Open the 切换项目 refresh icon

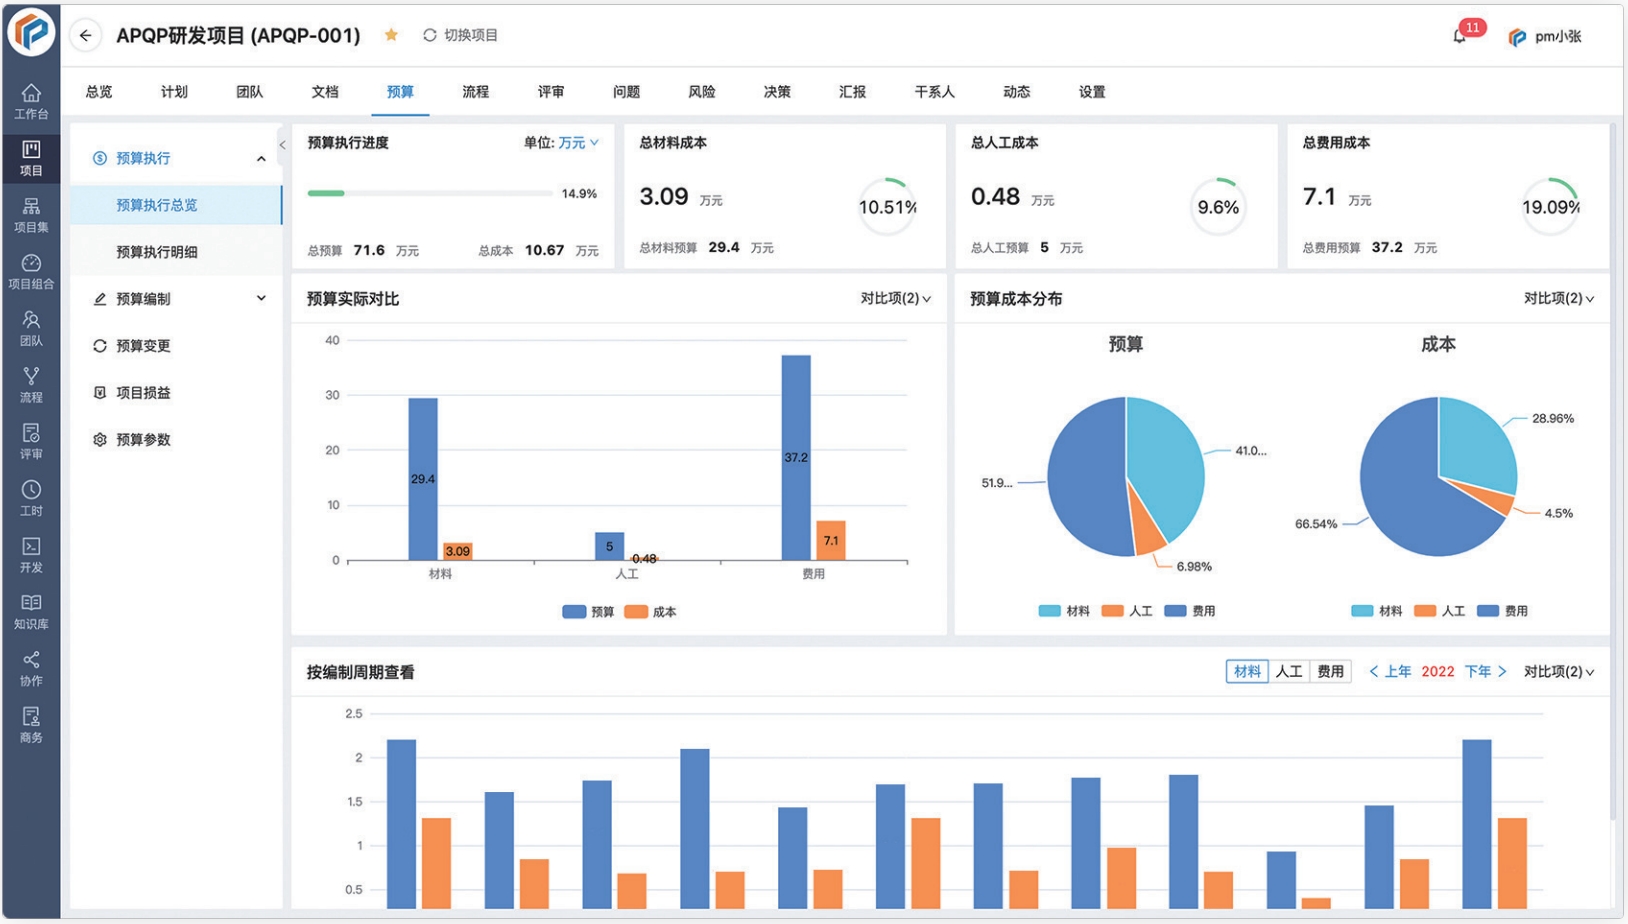tap(428, 34)
